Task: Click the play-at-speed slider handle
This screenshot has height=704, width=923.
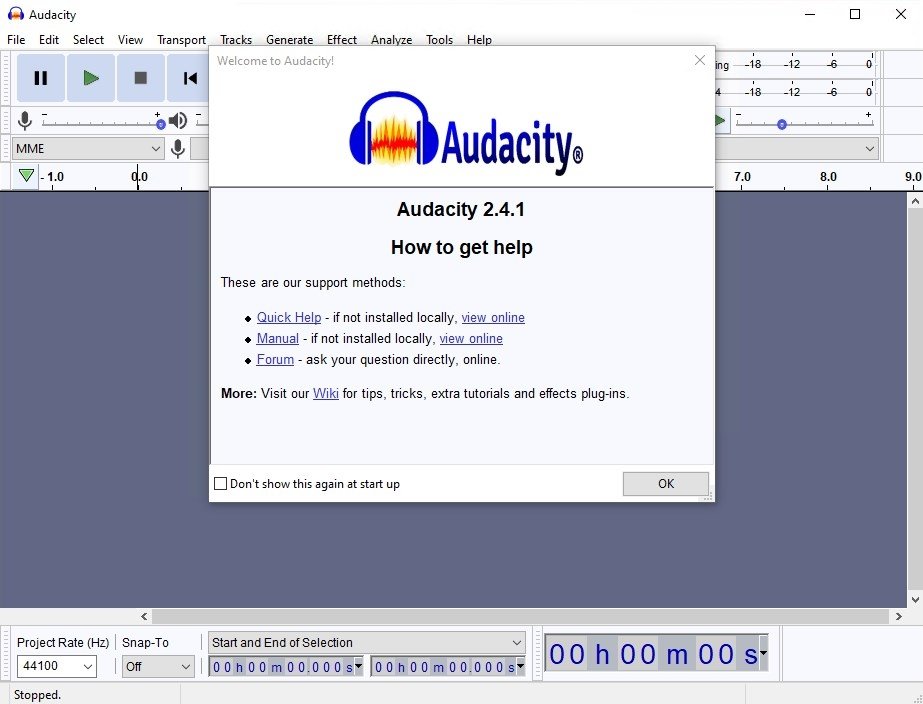Action: point(782,124)
